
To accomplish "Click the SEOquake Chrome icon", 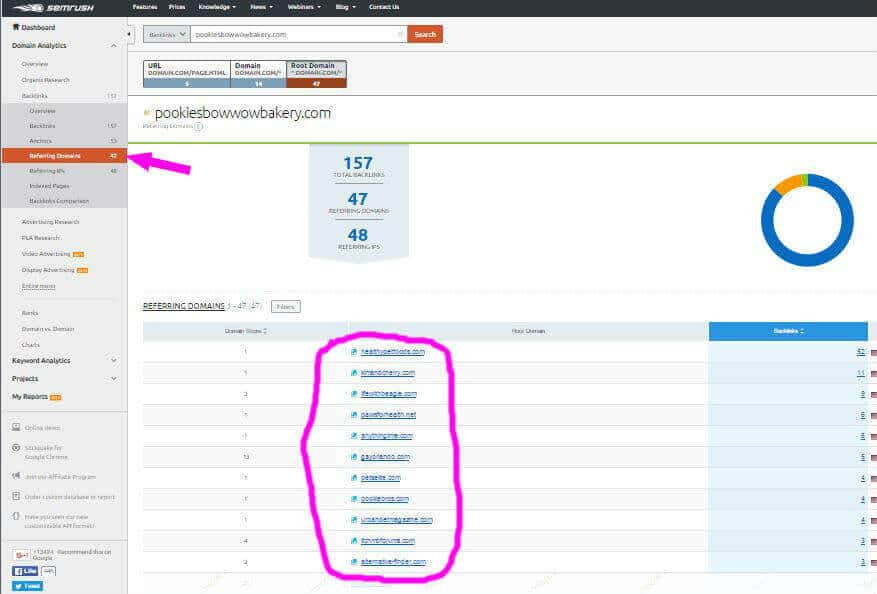I will [16, 447].
